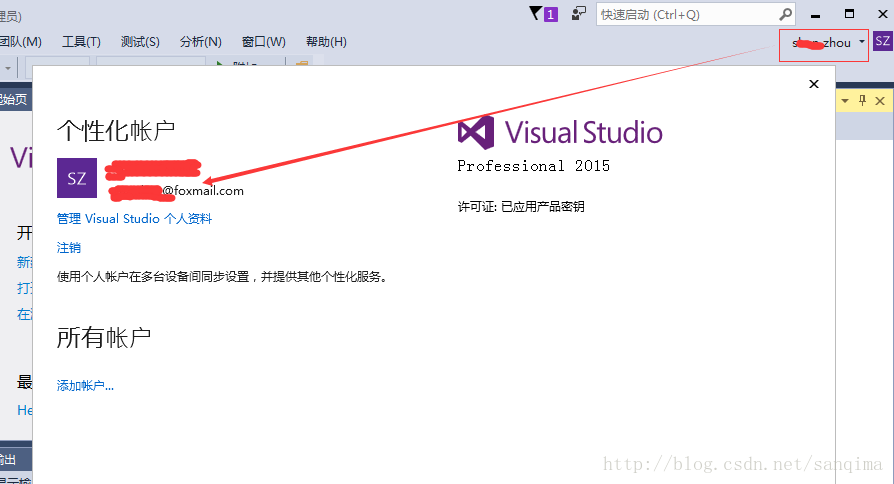
Task: Open the notifications flag icon
Action: click(543, 14)
